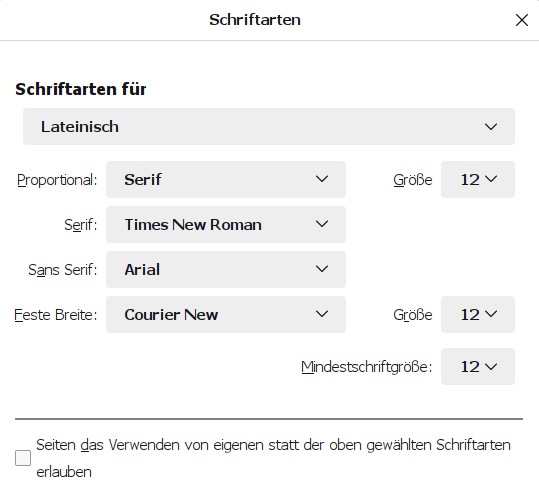This screenshot has height=489, width=539.
Task: Open the Größe 12 dropdown beside Feste Breite
Action: (478, 314)
